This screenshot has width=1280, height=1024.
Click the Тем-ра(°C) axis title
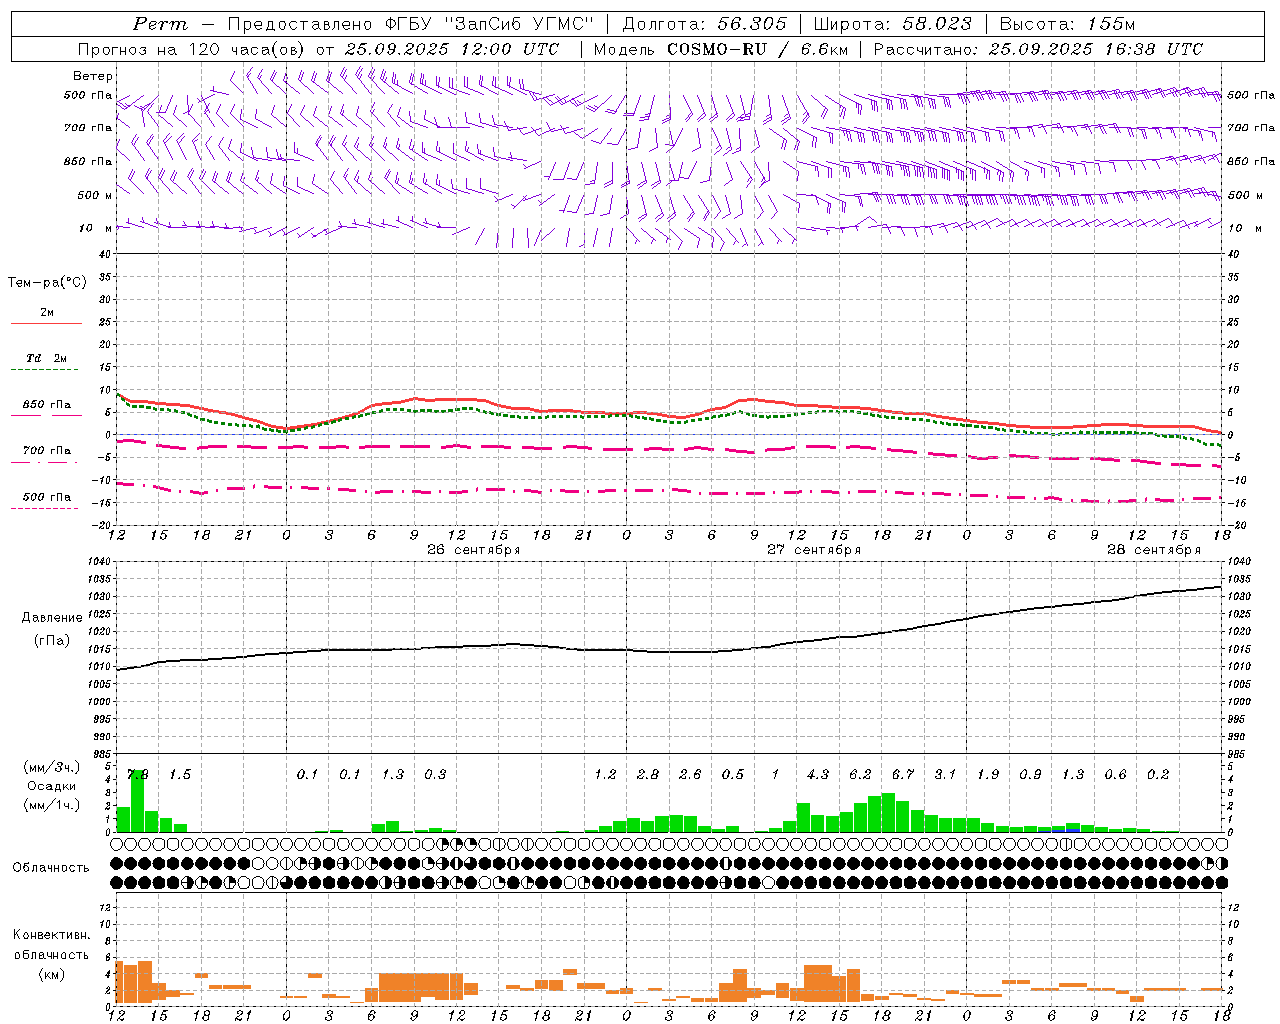47,283
